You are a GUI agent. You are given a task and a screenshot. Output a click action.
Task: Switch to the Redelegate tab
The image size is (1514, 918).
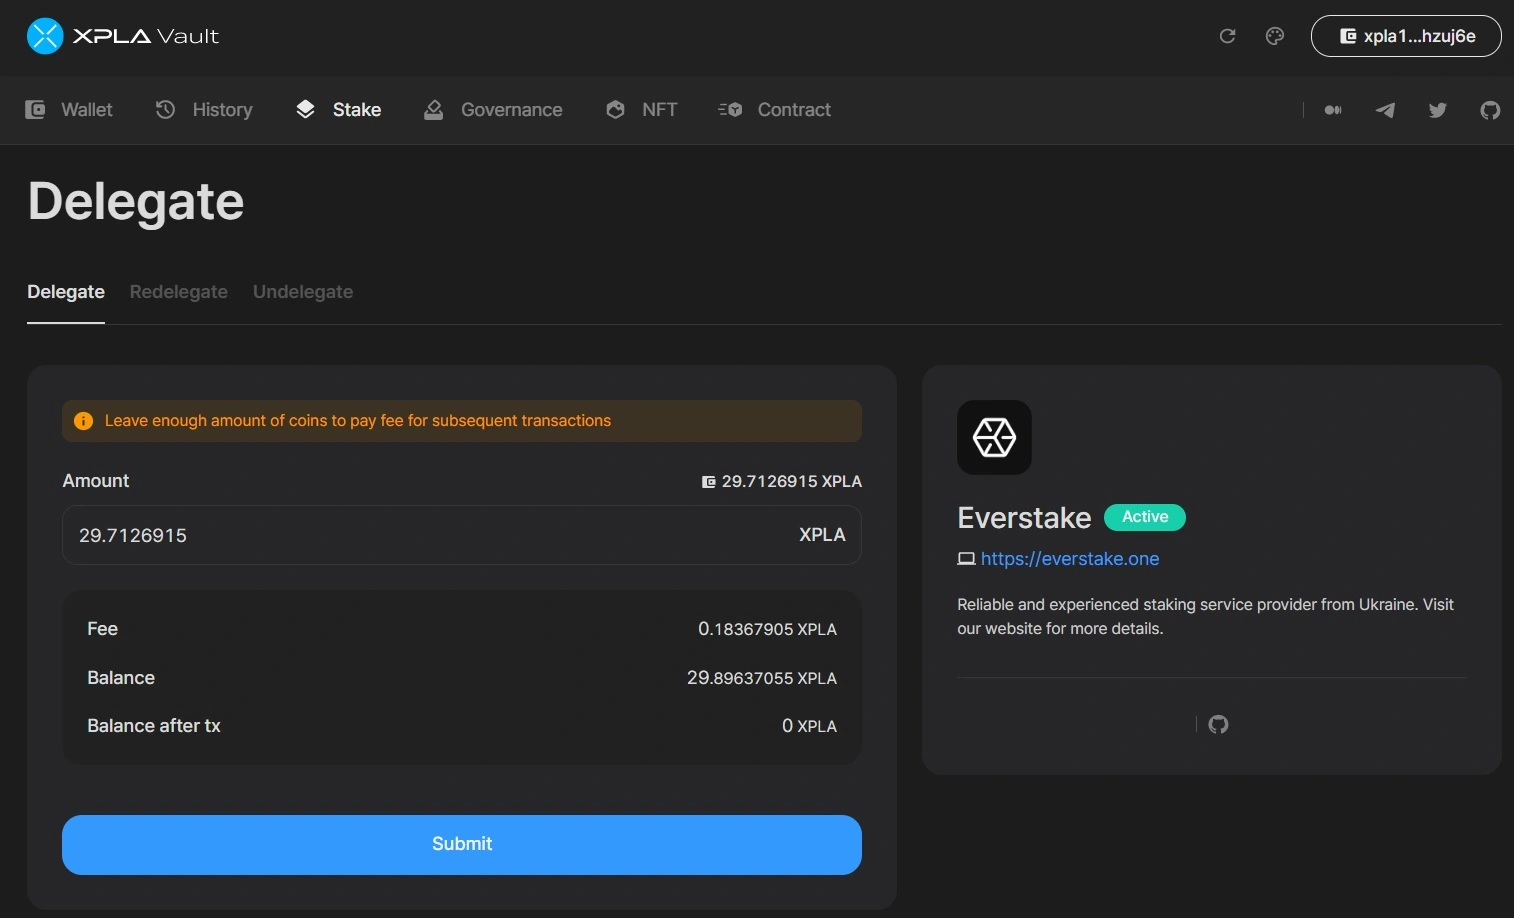(x=179, y=292)
